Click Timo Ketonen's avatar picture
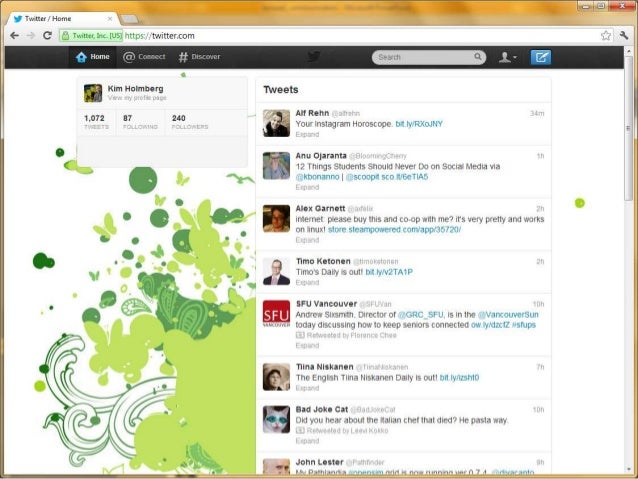Viewport: 638px width, 479px height. pos(276,271)
